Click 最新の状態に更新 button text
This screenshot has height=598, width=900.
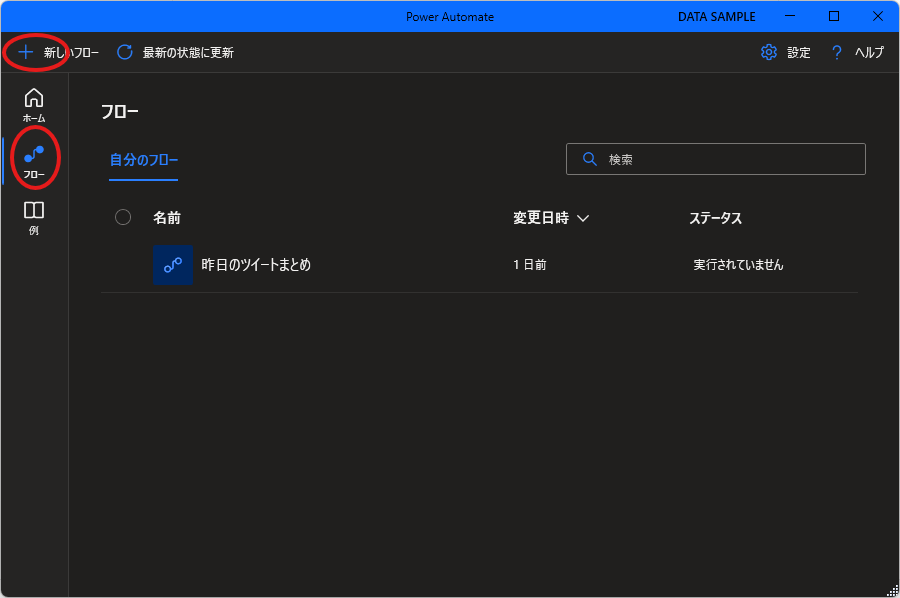[x=188, y=53]
